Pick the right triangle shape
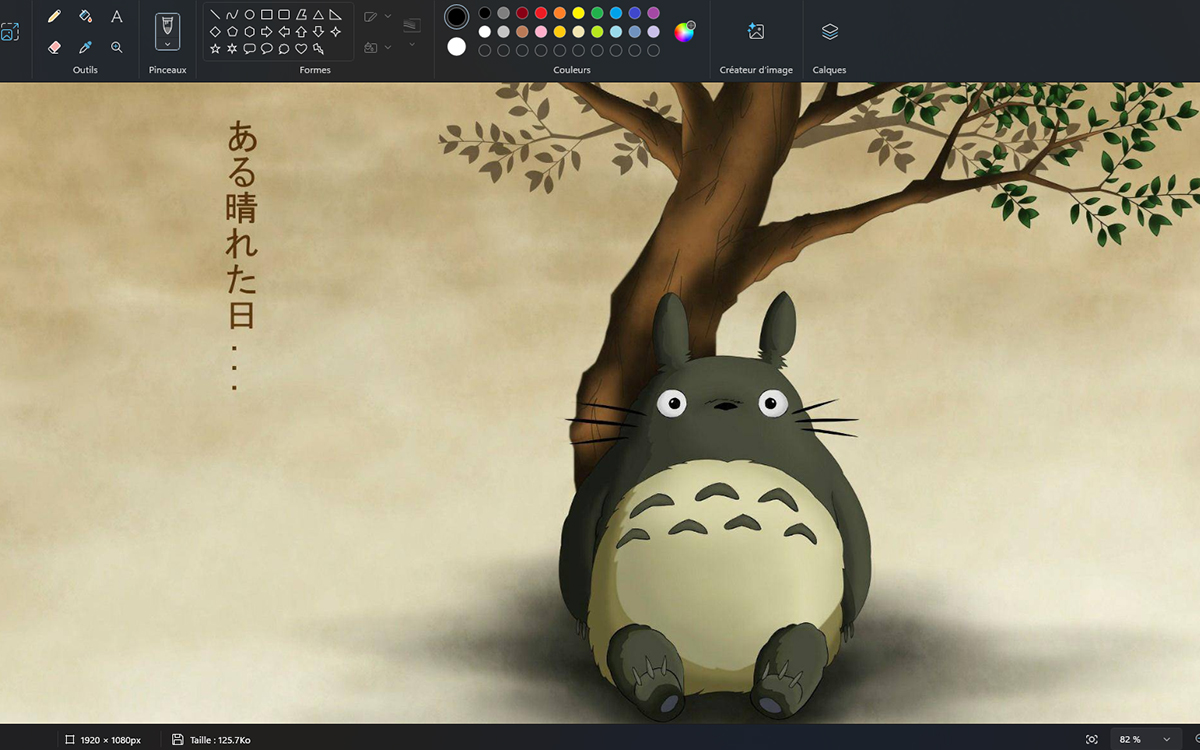The image size is (1200, 750). (x=335, y=15)
